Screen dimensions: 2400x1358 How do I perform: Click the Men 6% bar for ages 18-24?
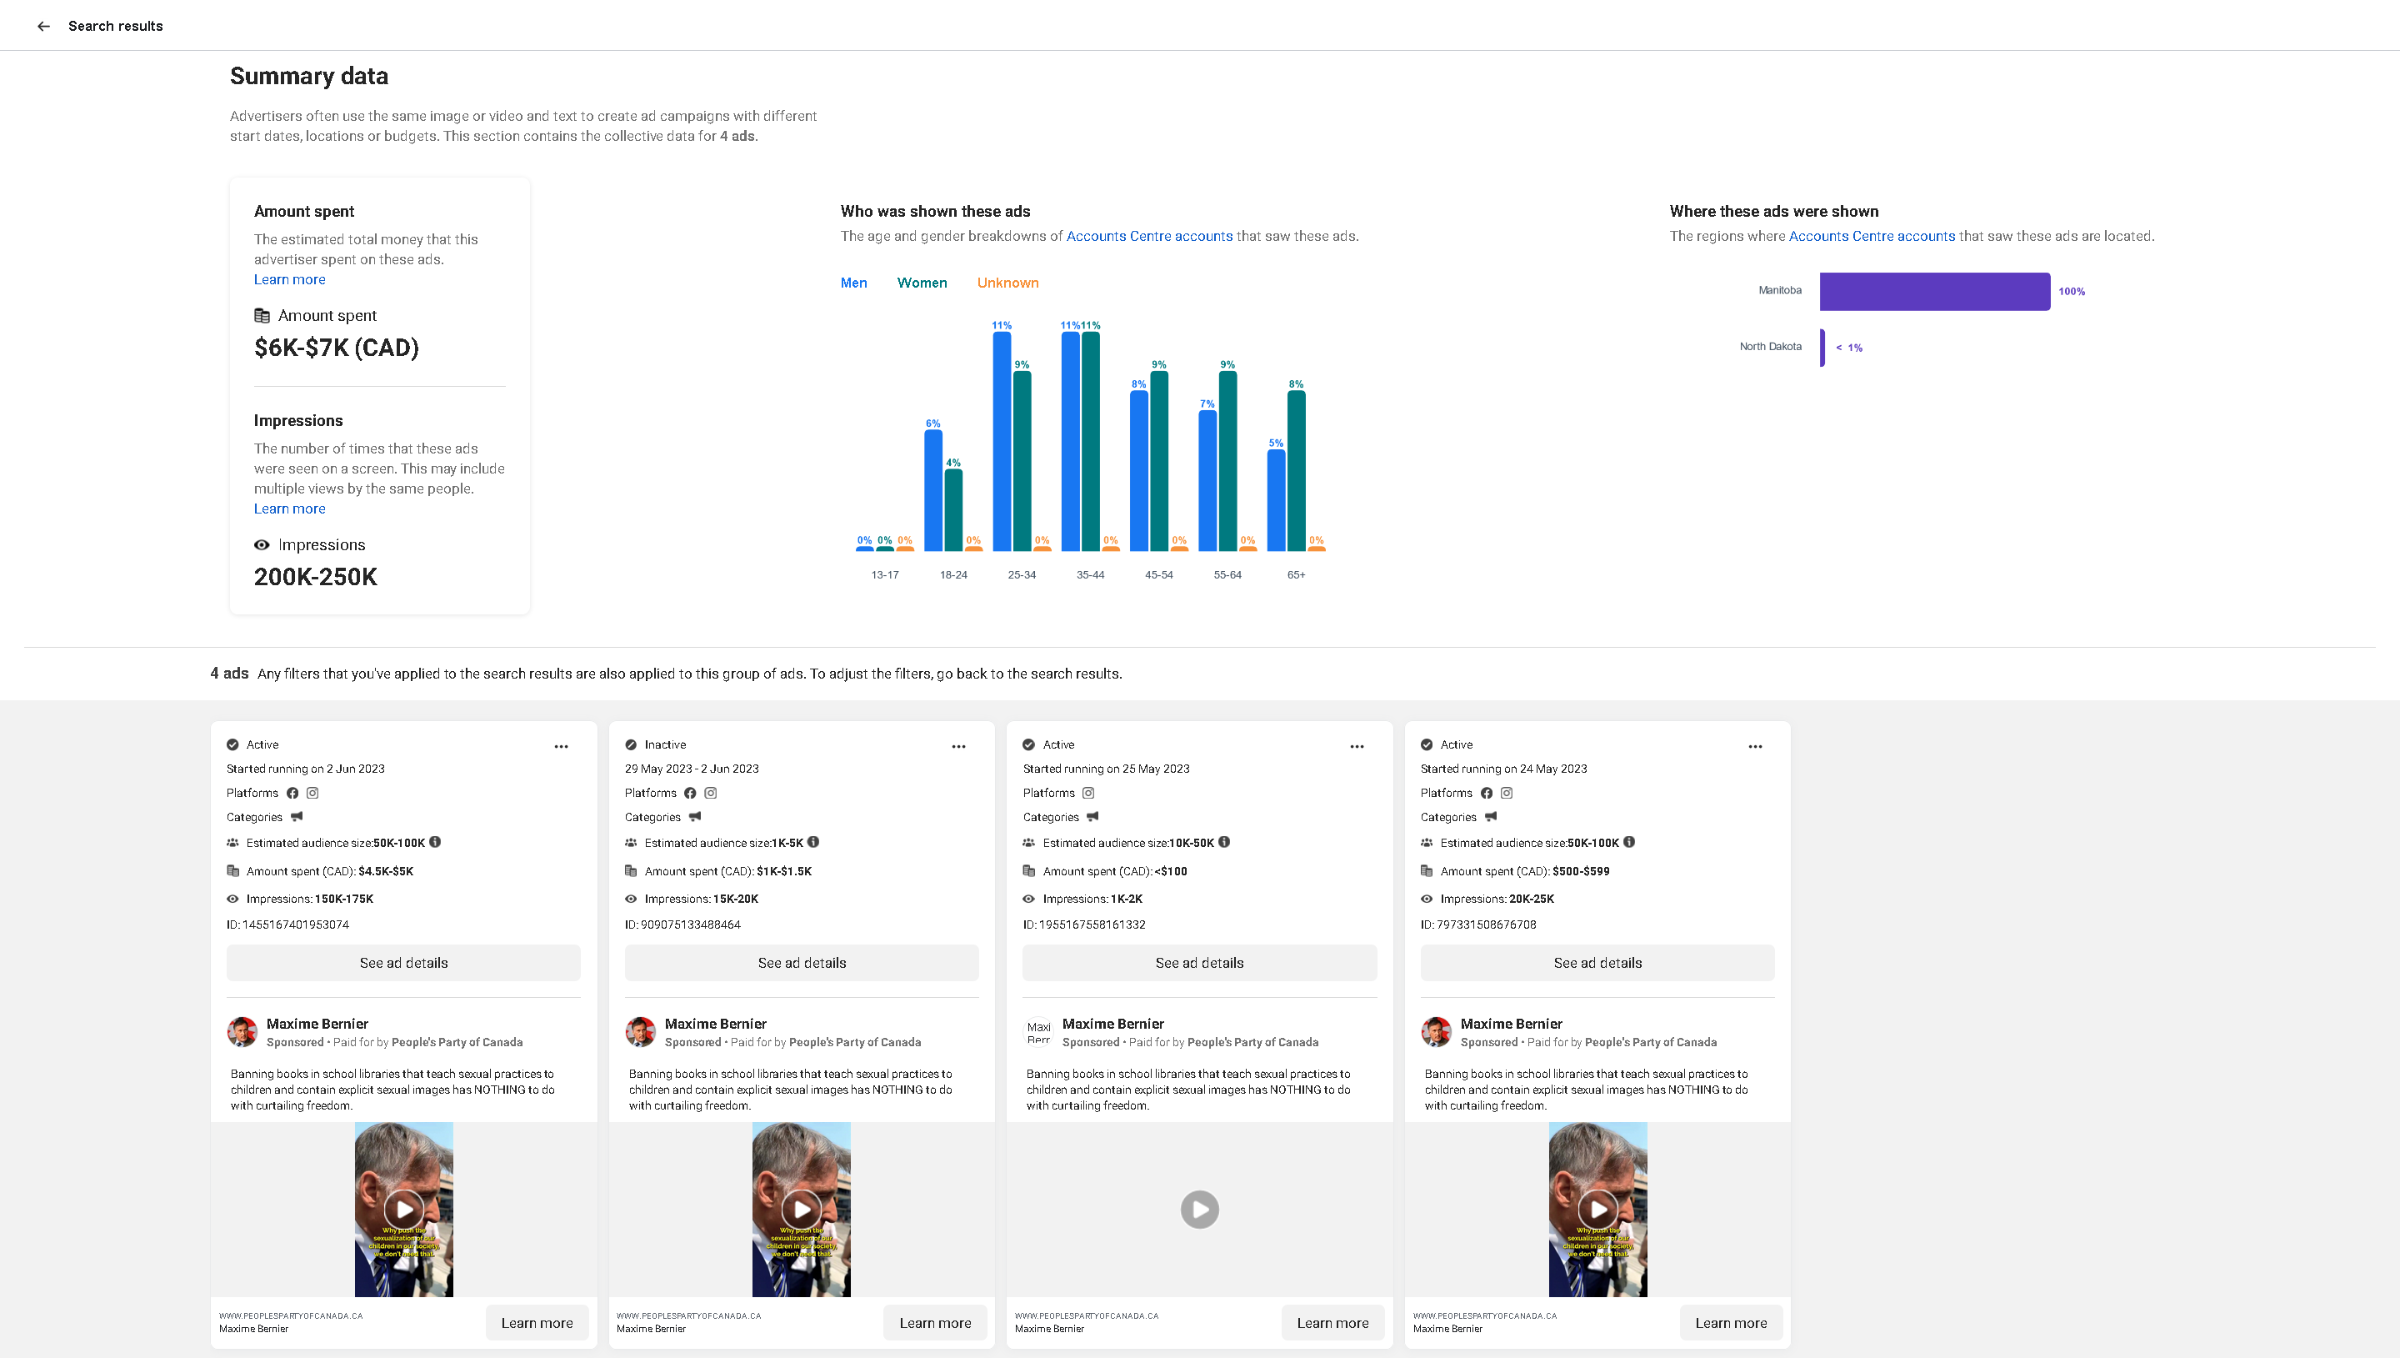click(933, 490)
